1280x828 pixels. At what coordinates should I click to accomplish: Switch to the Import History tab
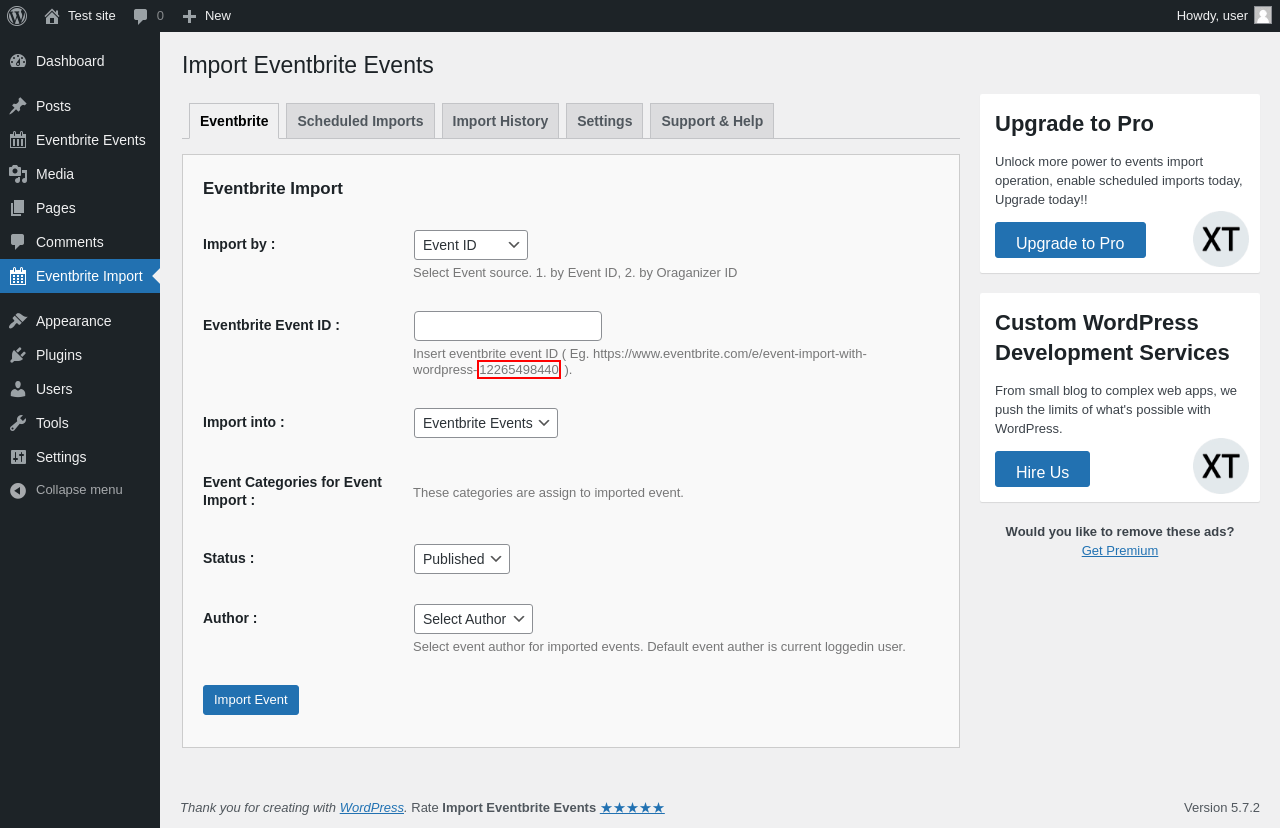pos(500,121)
